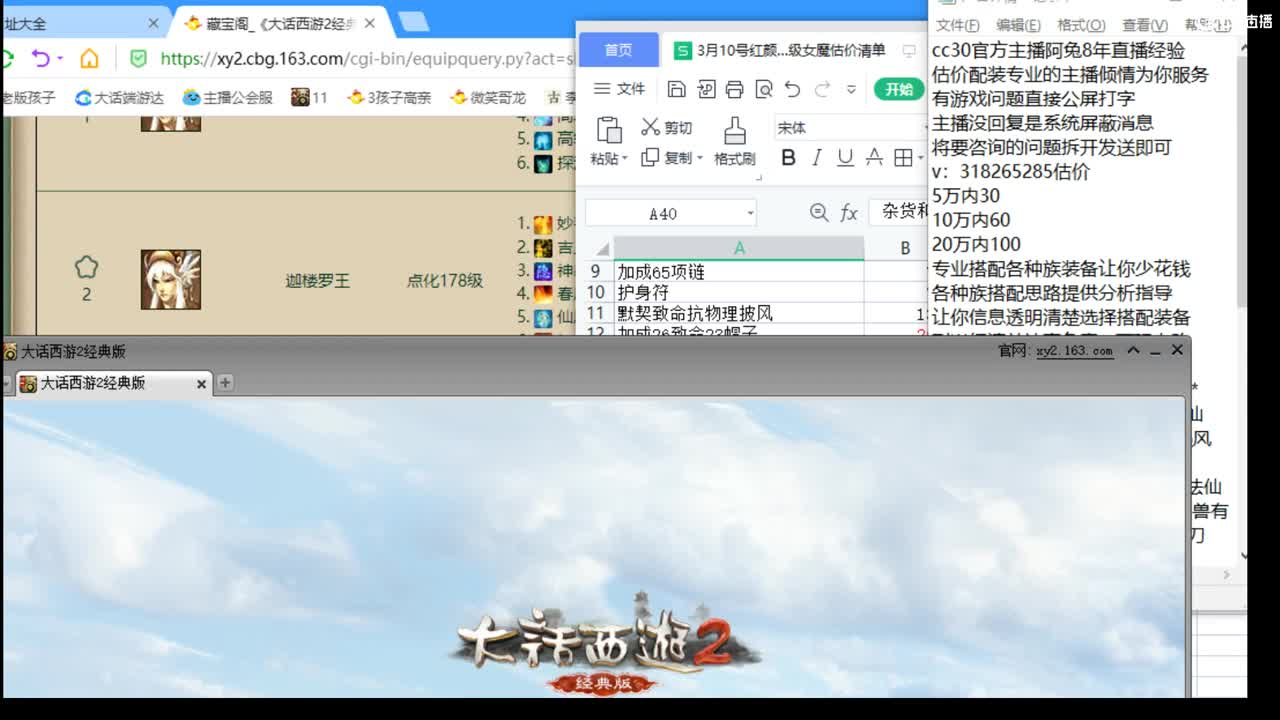The image size is (1280, 720).
Task: Click the A40 name box
Action: 663,213
